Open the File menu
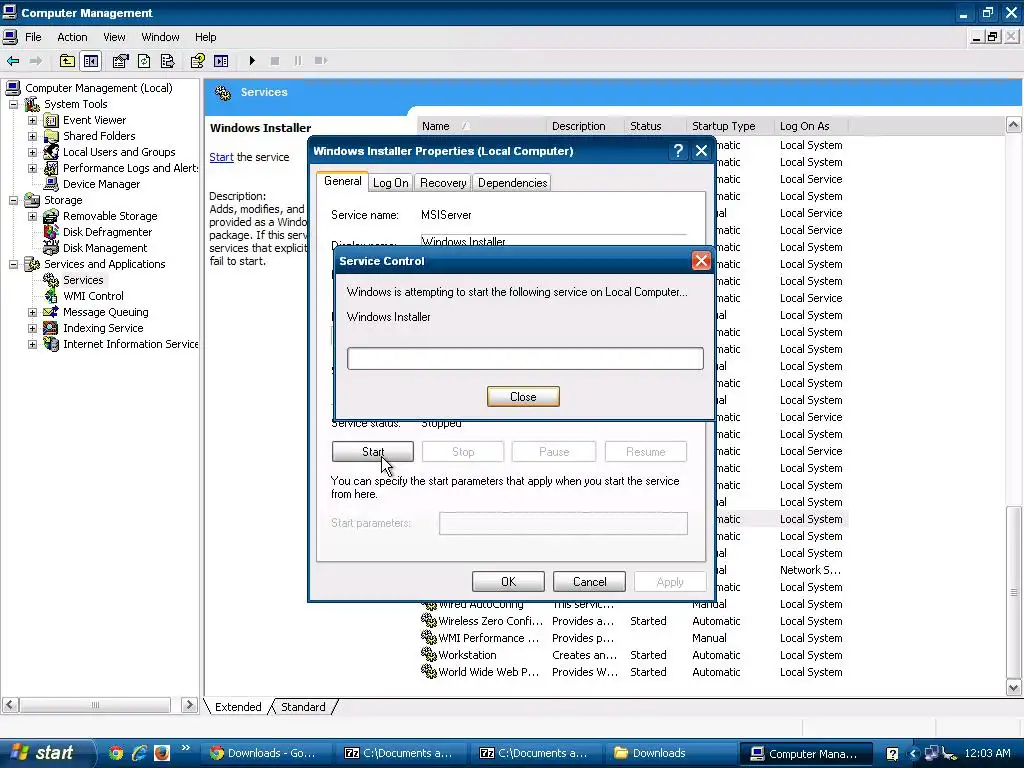1024x768 pixels. (33, 37)
